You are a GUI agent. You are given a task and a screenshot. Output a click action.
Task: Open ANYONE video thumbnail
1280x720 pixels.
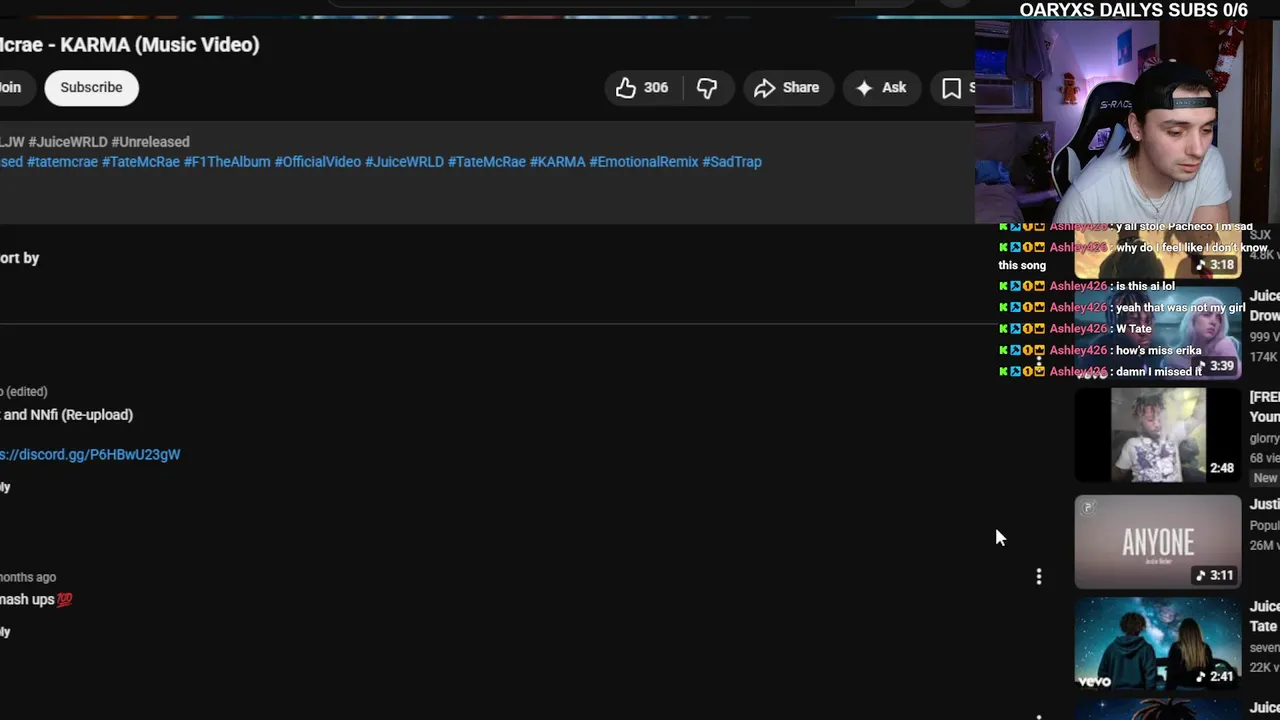[x=1158, y=542]
